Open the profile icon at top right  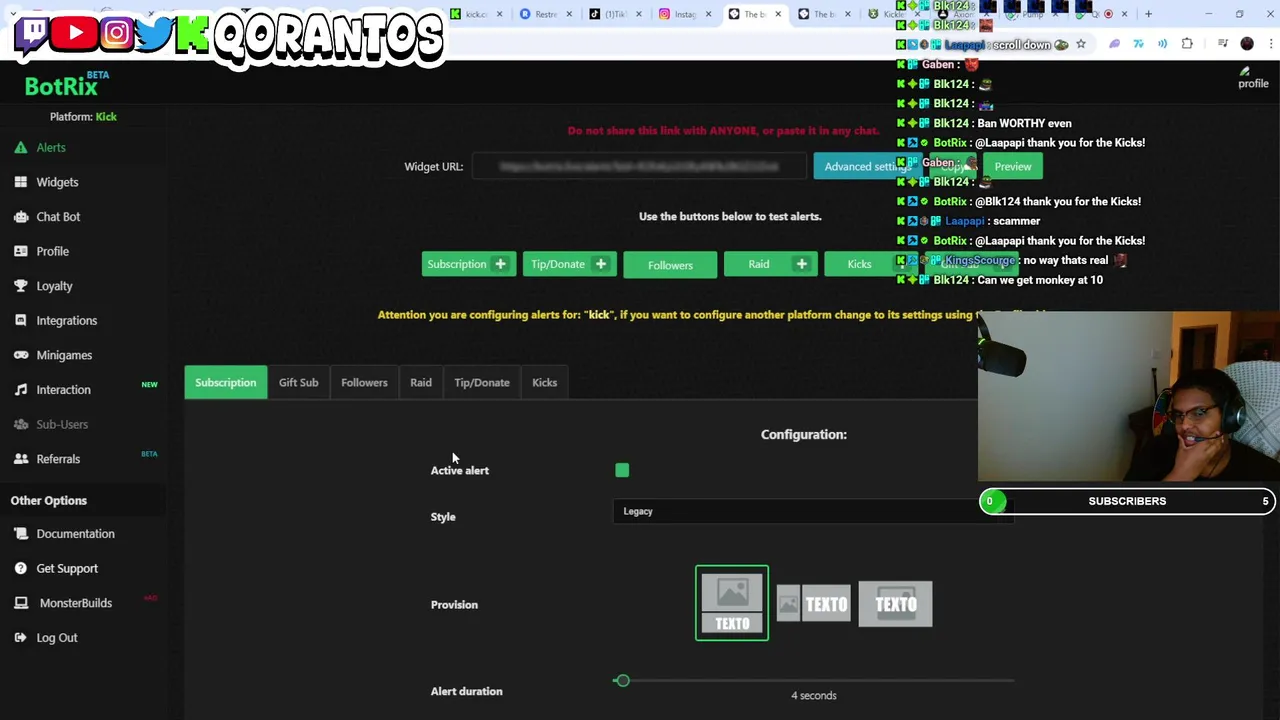[1252, 78]
